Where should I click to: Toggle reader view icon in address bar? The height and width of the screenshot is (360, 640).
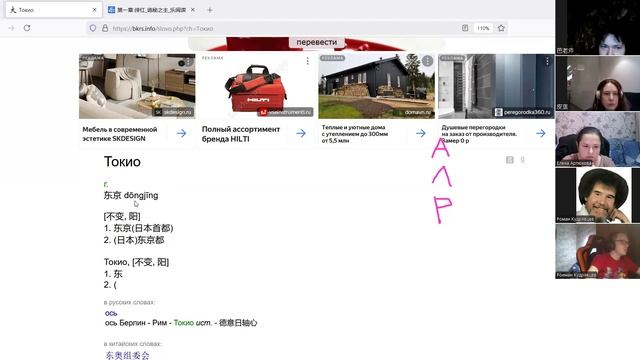click(x=465, y=28)
